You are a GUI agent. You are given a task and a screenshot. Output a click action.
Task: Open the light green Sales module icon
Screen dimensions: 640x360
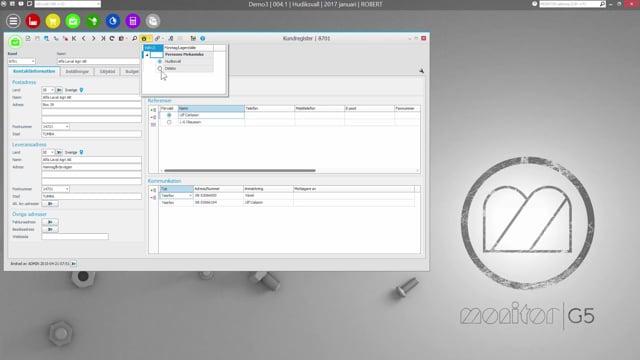pyautogui.click(x=73, y=21)
